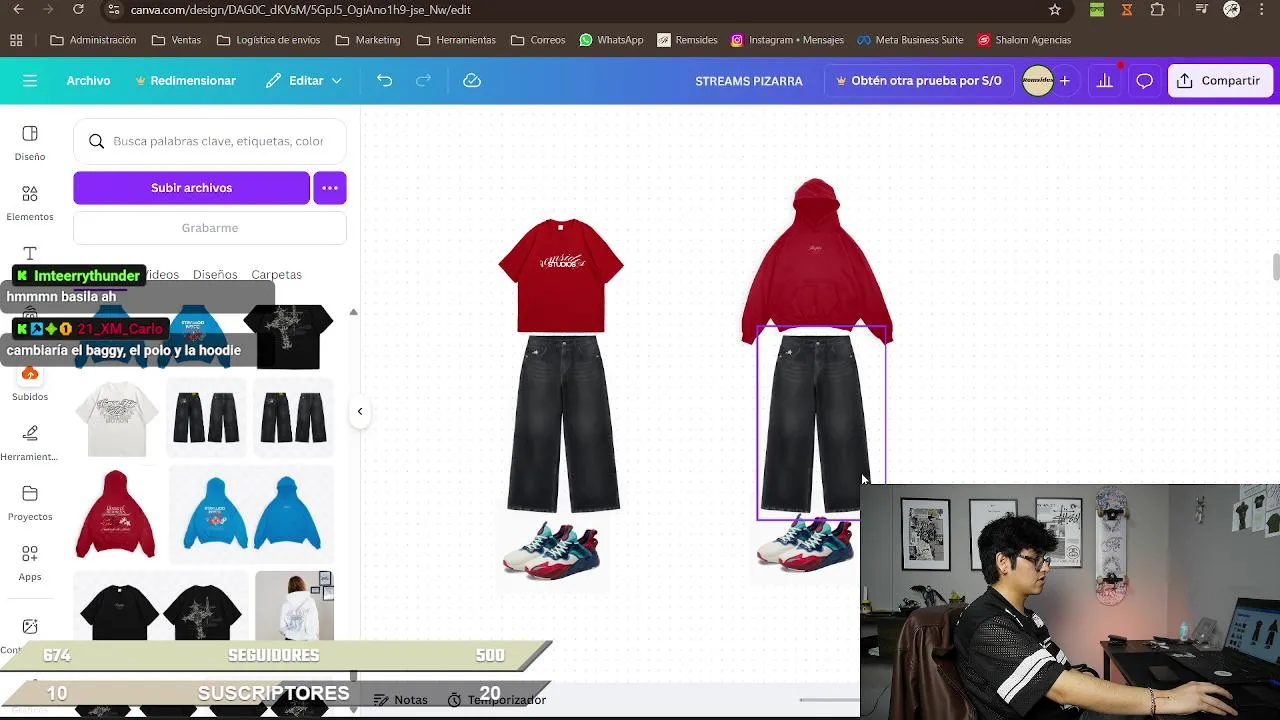
Task: Click Obtén otra prueba por S/0 button
Action: [x=918, y=81]
